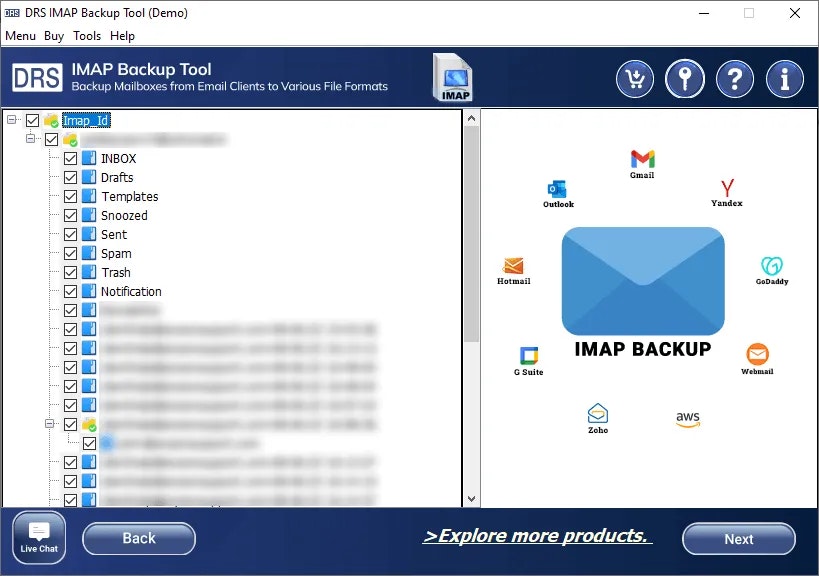Screen dimensions: 819x576
Task: Click the Imap_Id root folder icon
Action: click(x=51, y=121)
